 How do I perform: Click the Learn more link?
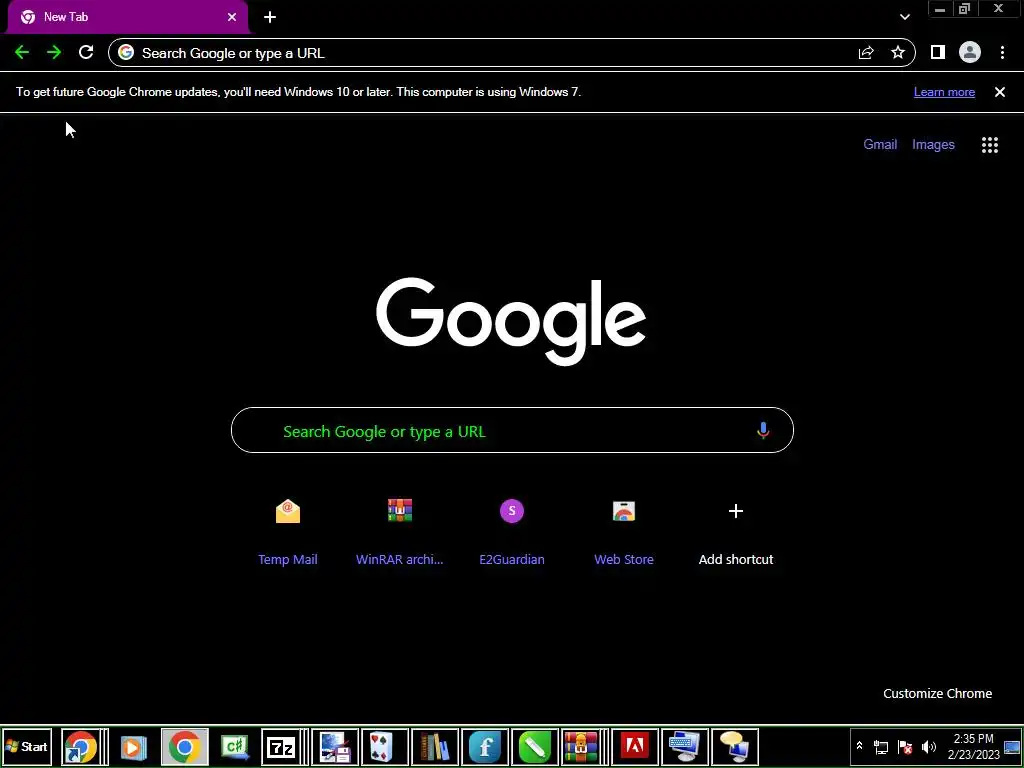click(x=944, y=92)
